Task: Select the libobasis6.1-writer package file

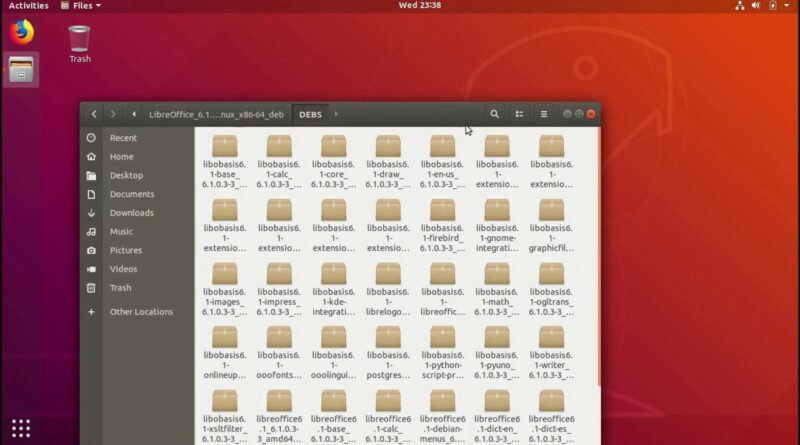Action: 552,352
